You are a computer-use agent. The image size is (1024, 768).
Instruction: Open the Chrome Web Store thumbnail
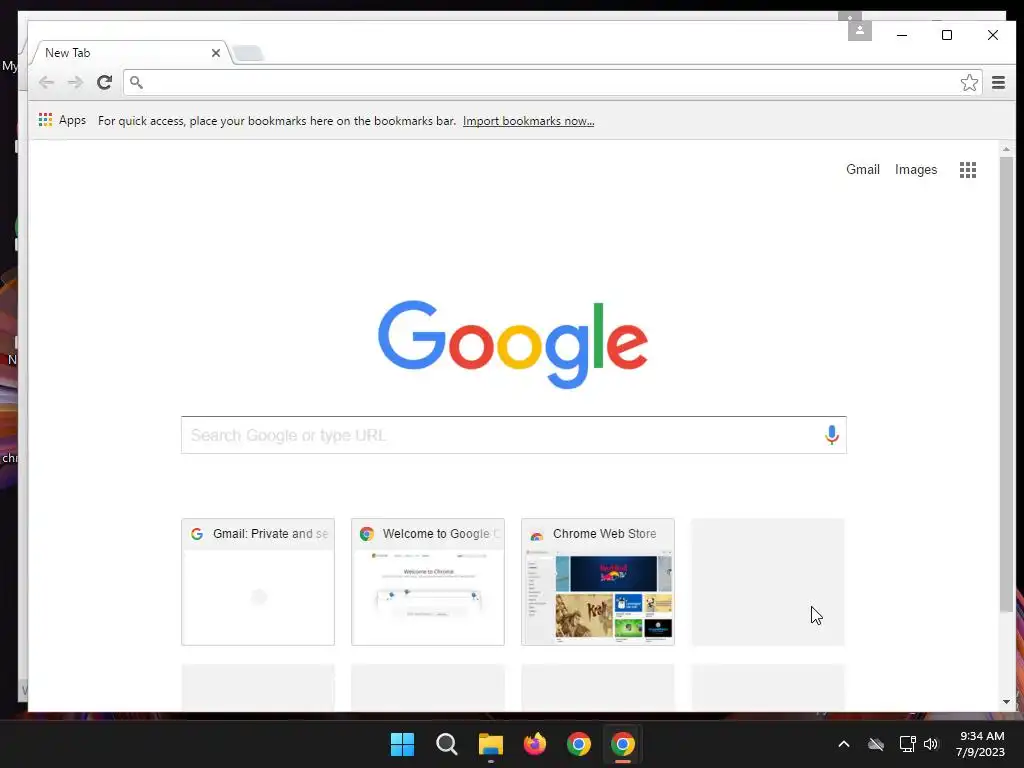[598, 582]
